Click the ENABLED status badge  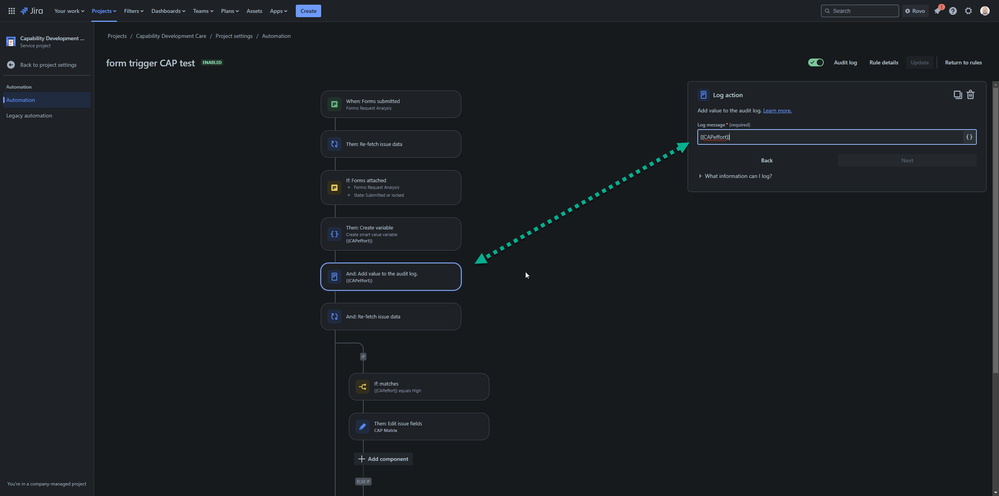tap(212, 62)
